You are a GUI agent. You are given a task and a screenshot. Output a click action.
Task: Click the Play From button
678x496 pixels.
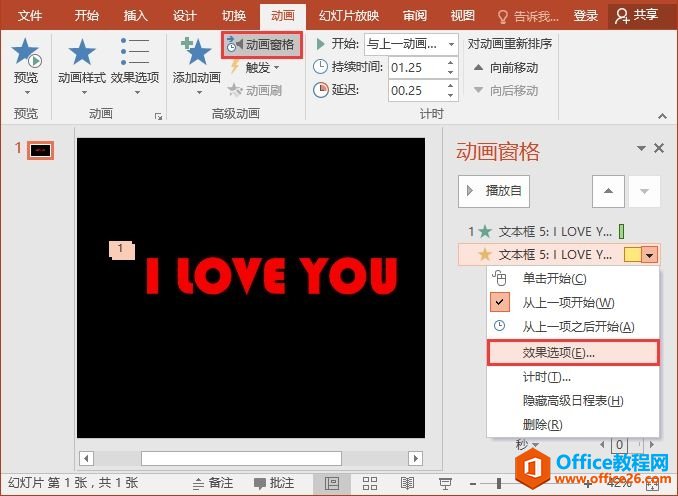(x=494, y=190)
